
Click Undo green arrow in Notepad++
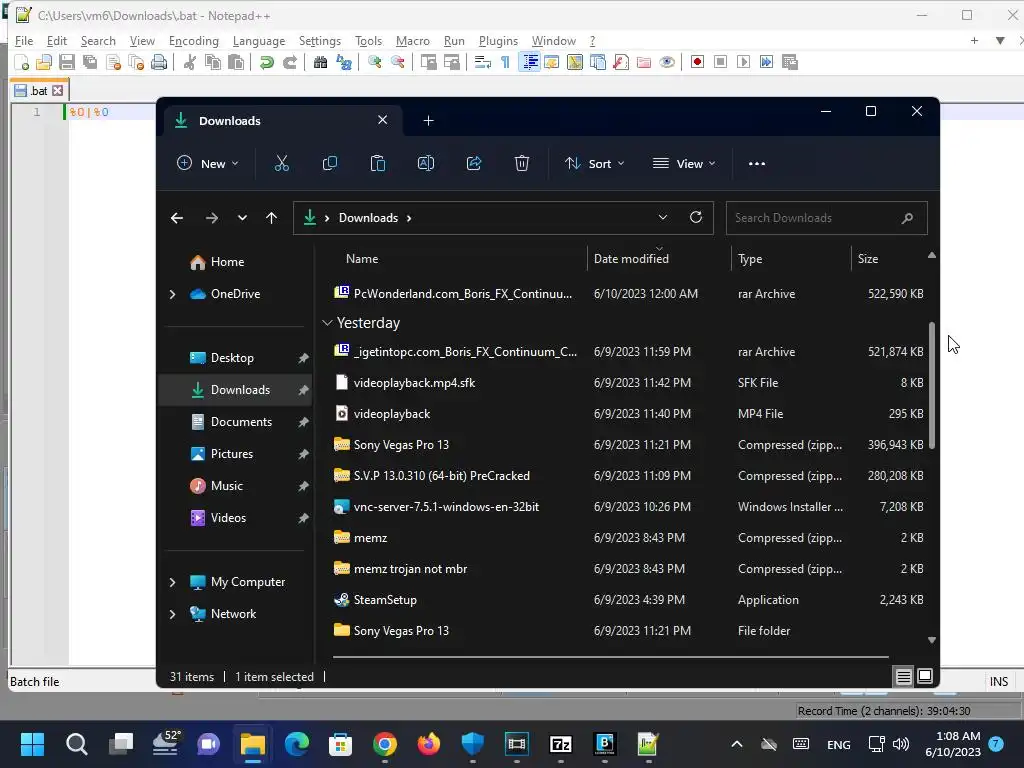coord(266,62)
